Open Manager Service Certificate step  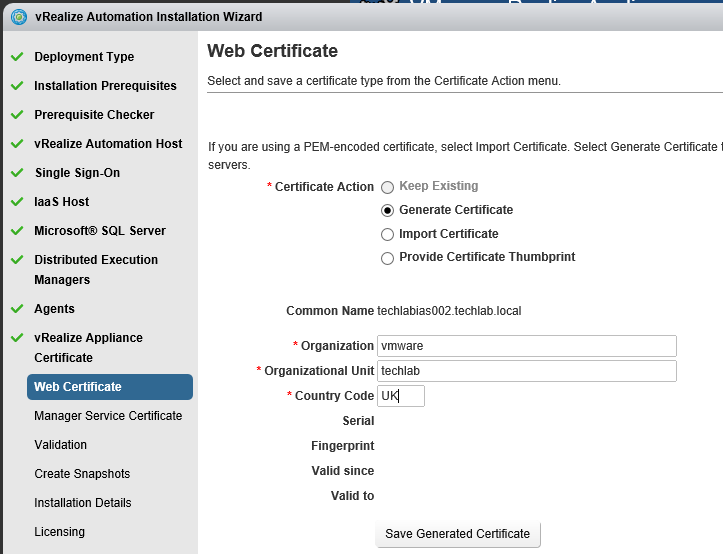[x=108, y=416]
